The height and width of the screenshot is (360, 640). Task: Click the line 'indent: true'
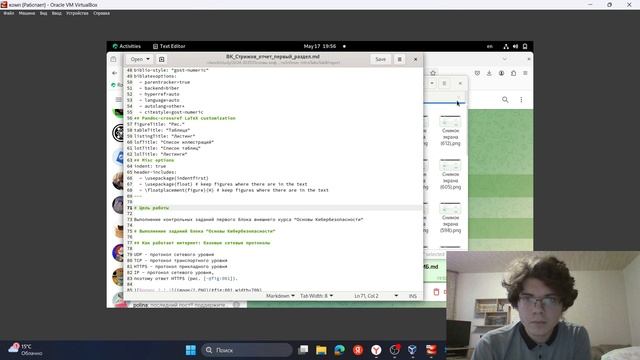pos(150,166)
